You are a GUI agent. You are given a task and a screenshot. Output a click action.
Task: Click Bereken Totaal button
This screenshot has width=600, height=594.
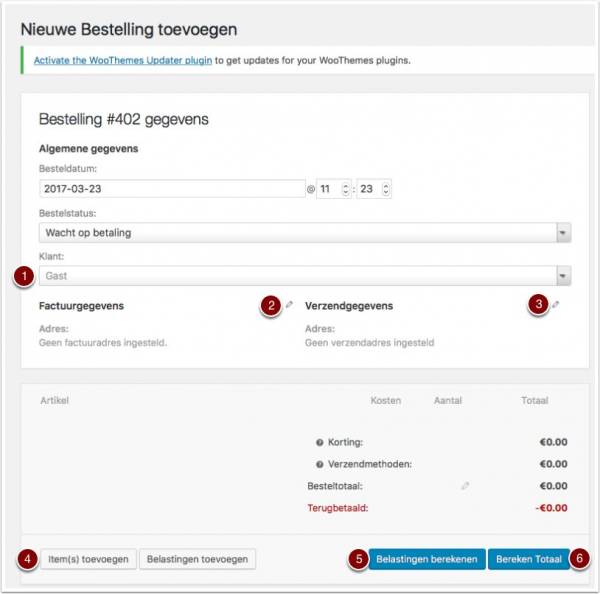pyautogui.click(x=529, y=559)
